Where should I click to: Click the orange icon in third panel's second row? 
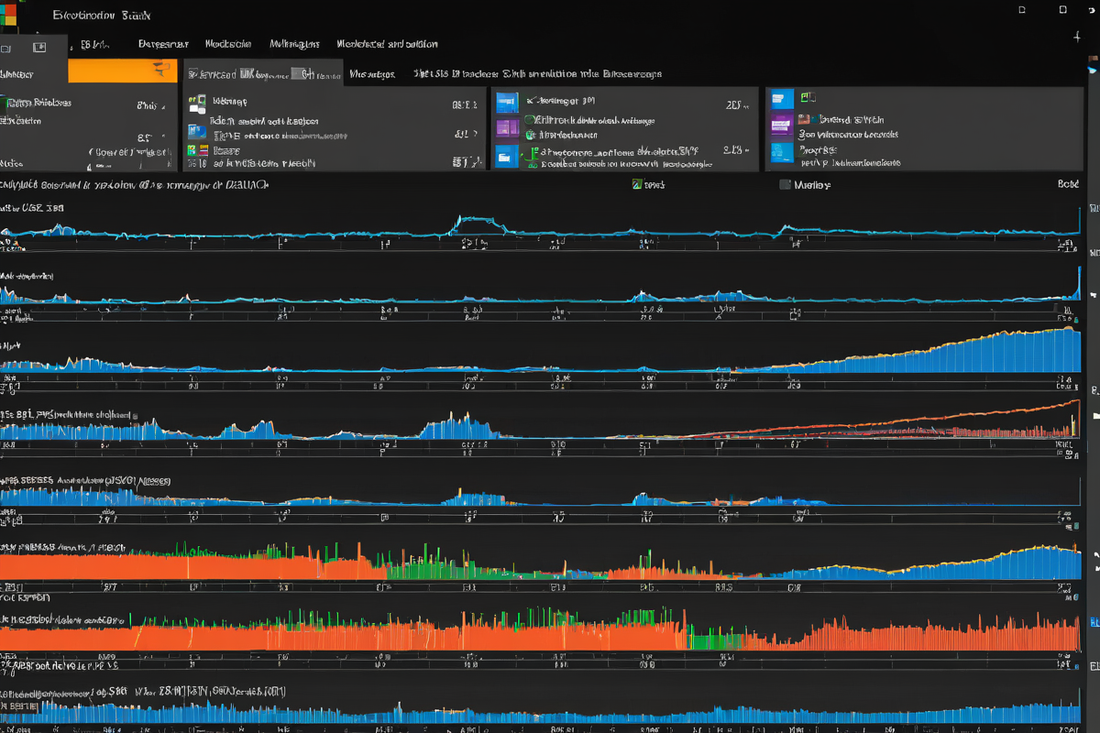click(x=804, y=119)
